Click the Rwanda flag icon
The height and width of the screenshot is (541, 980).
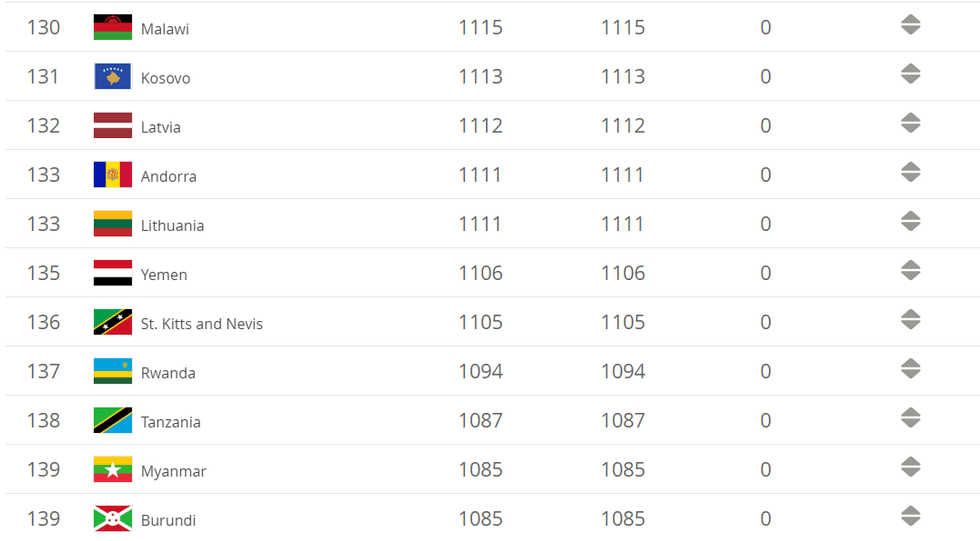[x=113, y=371]
